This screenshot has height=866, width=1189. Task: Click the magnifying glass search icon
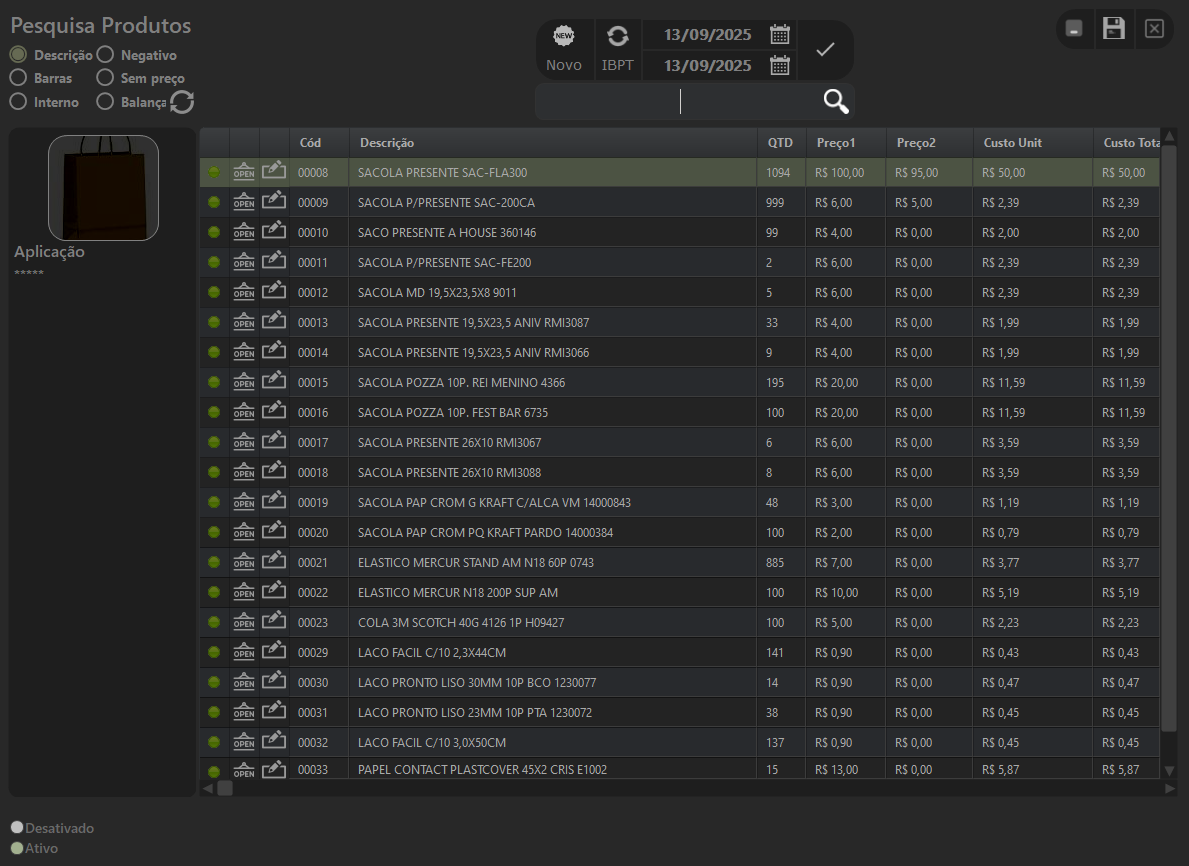836,101
